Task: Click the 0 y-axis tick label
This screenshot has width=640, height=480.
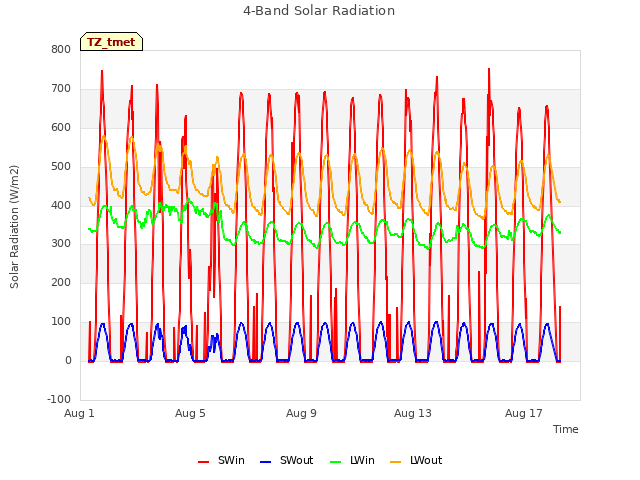Action: coord(68,360)
